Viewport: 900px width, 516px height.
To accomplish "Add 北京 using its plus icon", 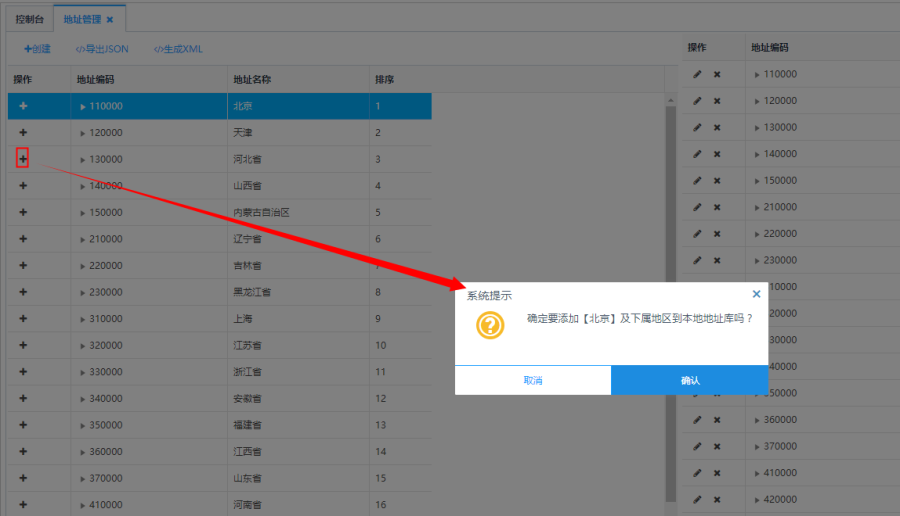I will click(23, 106).
